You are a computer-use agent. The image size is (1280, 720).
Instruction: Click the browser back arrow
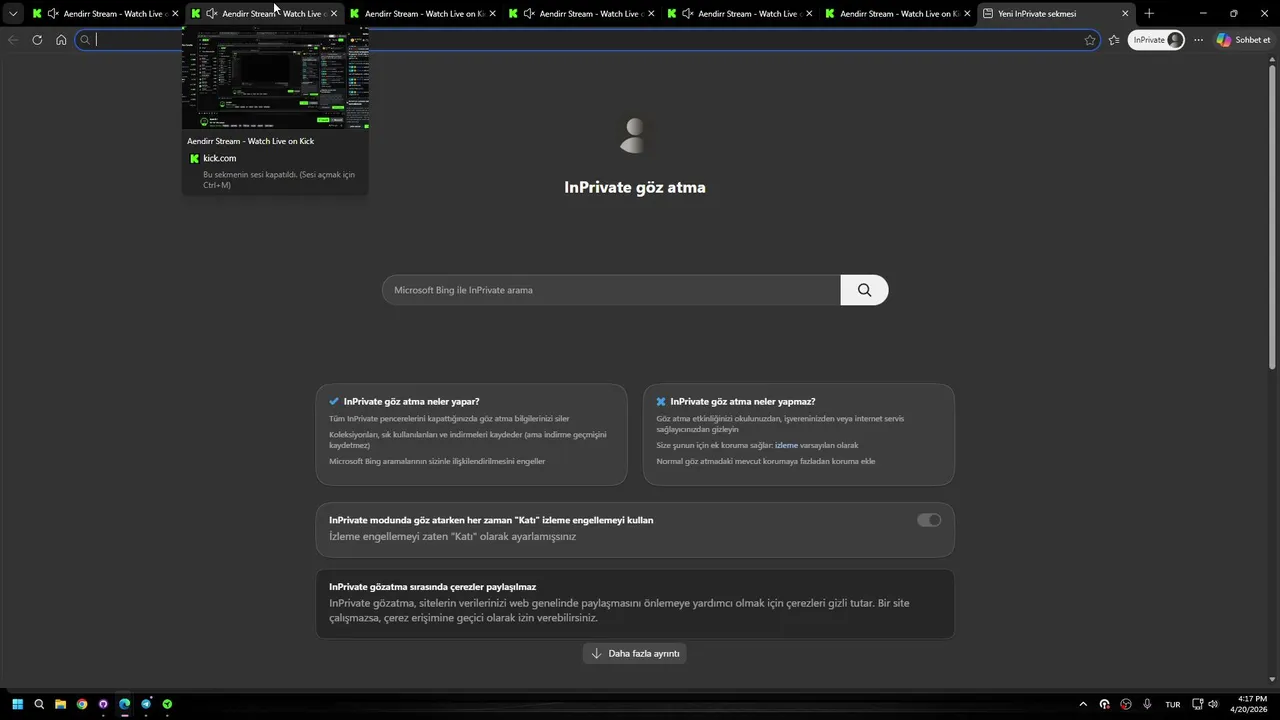(x=13, y=40)
